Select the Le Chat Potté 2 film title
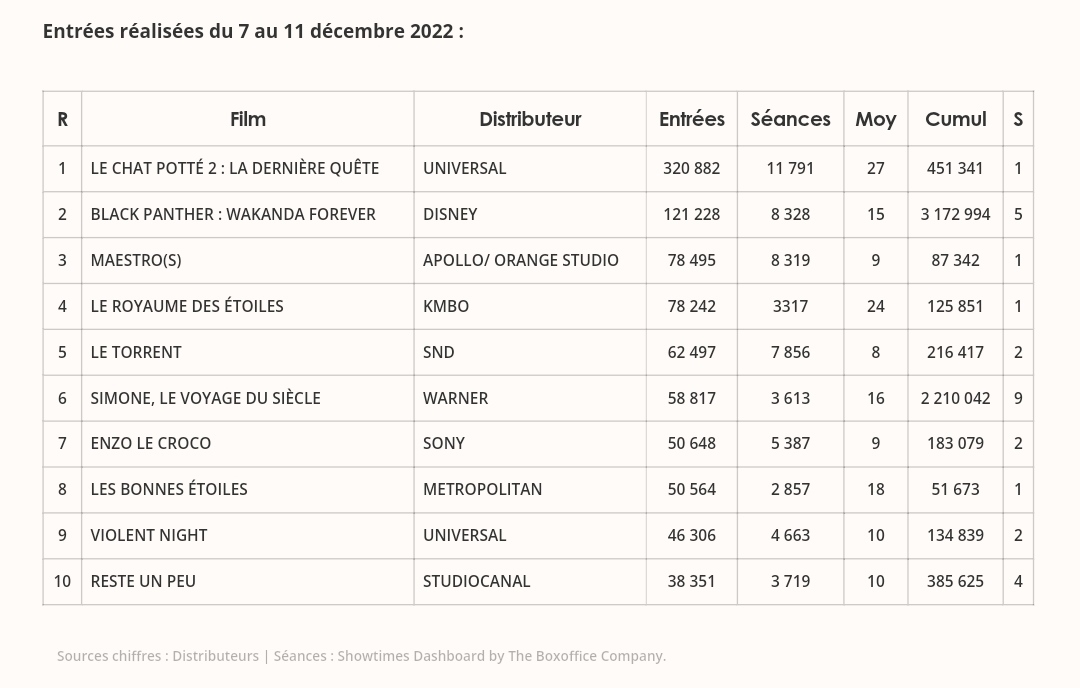Screen dimensions: 1080x688 tap(235, 168)
